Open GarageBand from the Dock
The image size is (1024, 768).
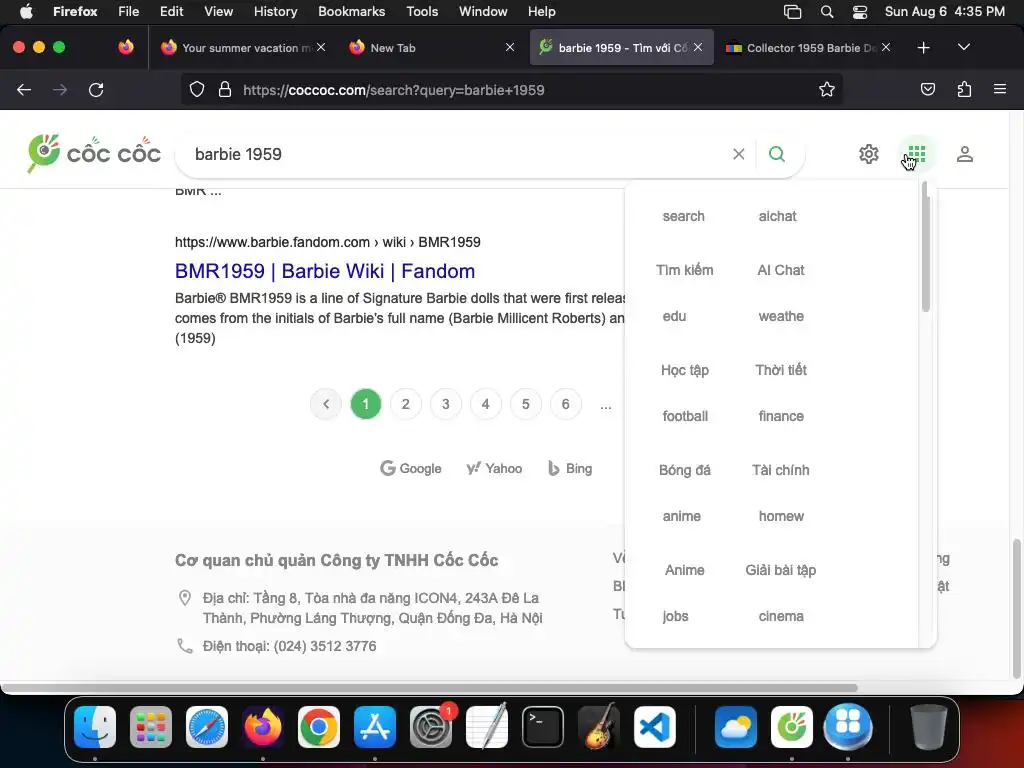pos(599,727)
